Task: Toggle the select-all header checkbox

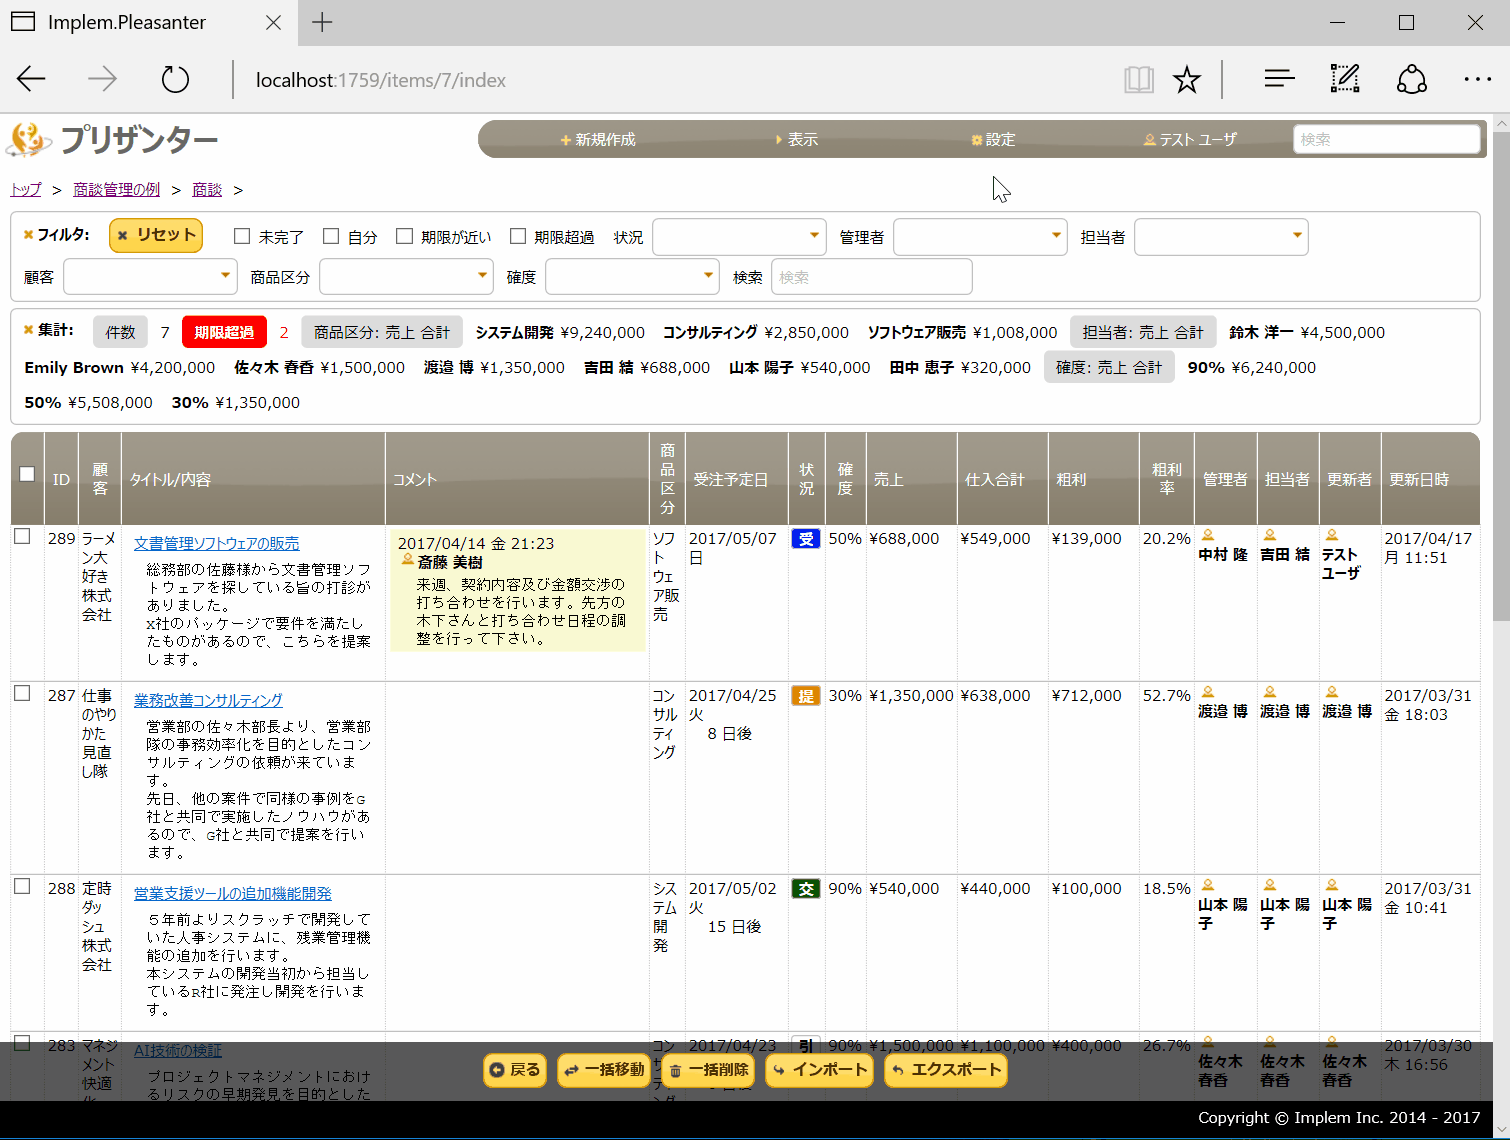Action: (27, 474)
